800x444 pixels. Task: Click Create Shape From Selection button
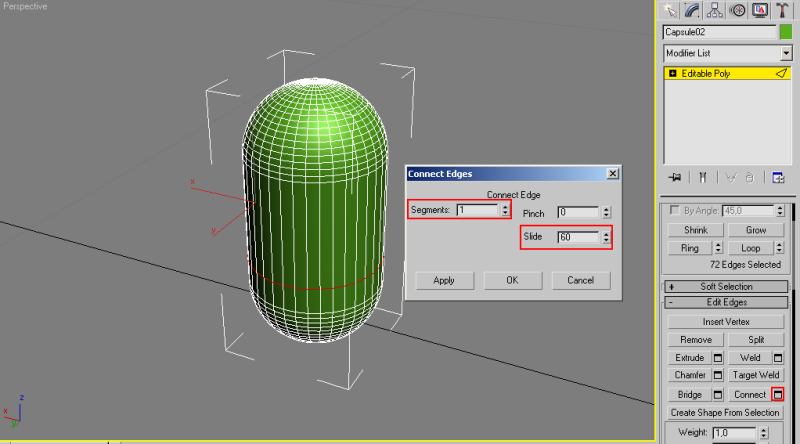coord(726,412)
